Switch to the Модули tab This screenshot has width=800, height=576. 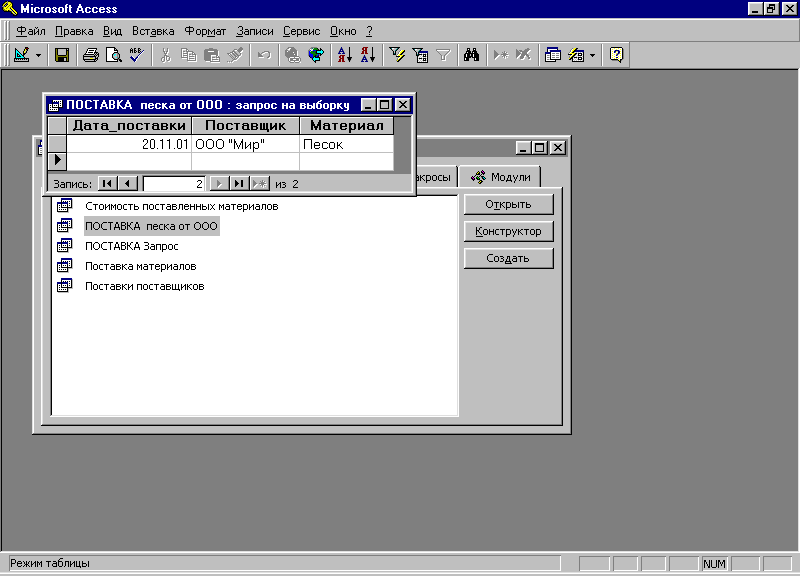tap(500, 177)
